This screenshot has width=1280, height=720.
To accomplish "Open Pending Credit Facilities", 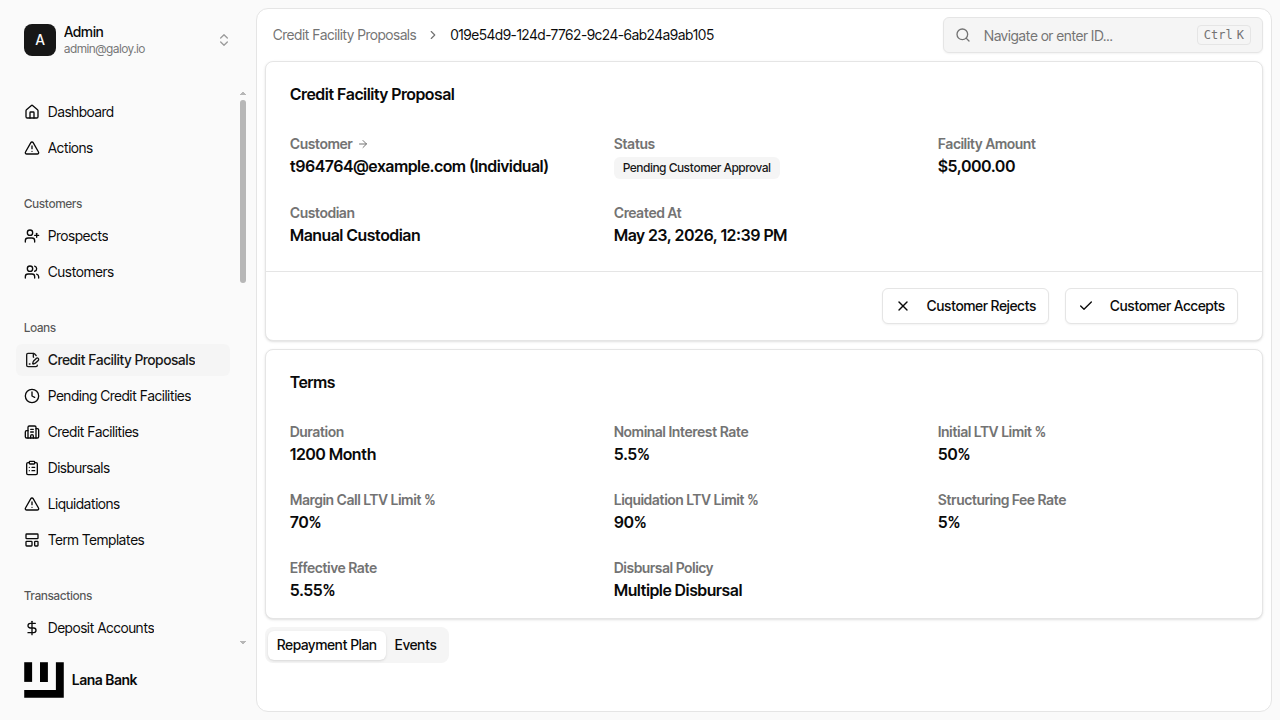I will (x=123, y=396).
